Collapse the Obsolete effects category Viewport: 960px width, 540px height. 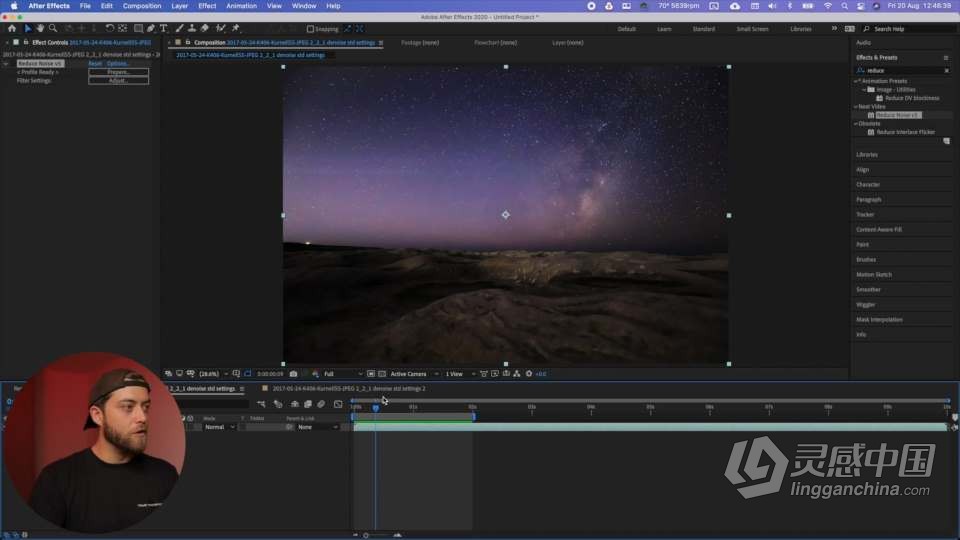(856, 124)
